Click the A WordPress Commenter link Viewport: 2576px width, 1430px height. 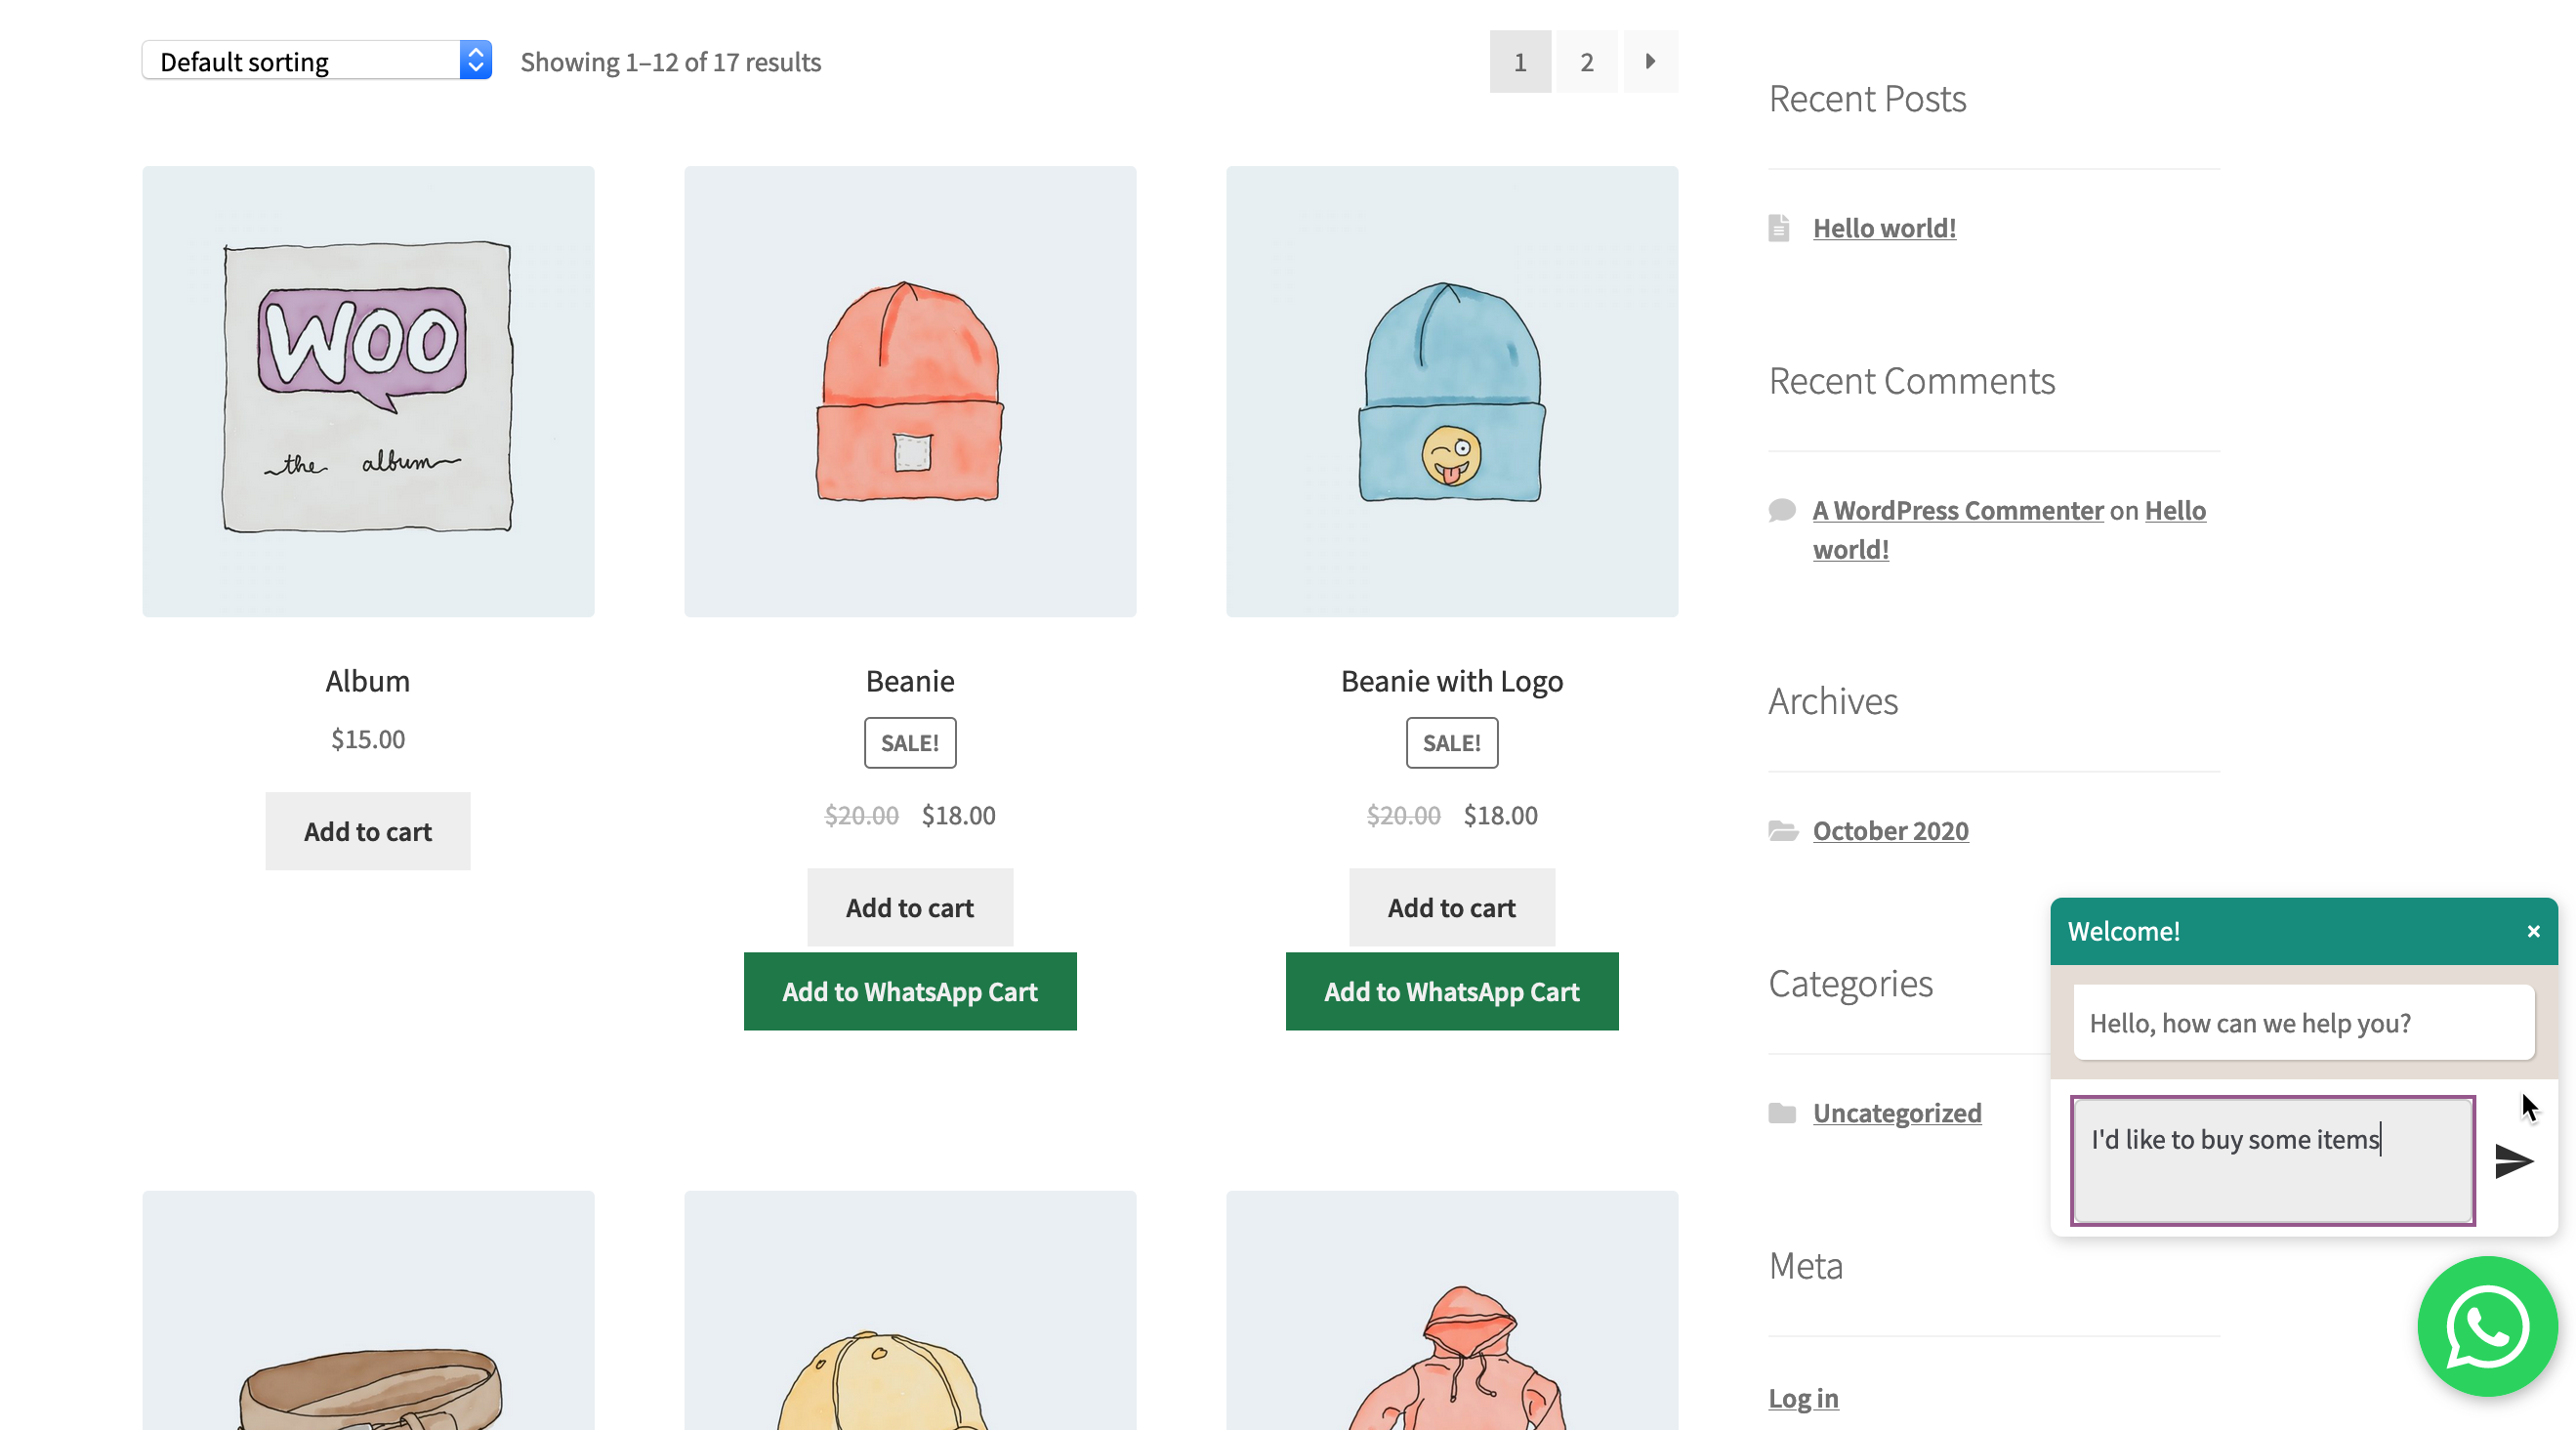[x=1957, y=509]
